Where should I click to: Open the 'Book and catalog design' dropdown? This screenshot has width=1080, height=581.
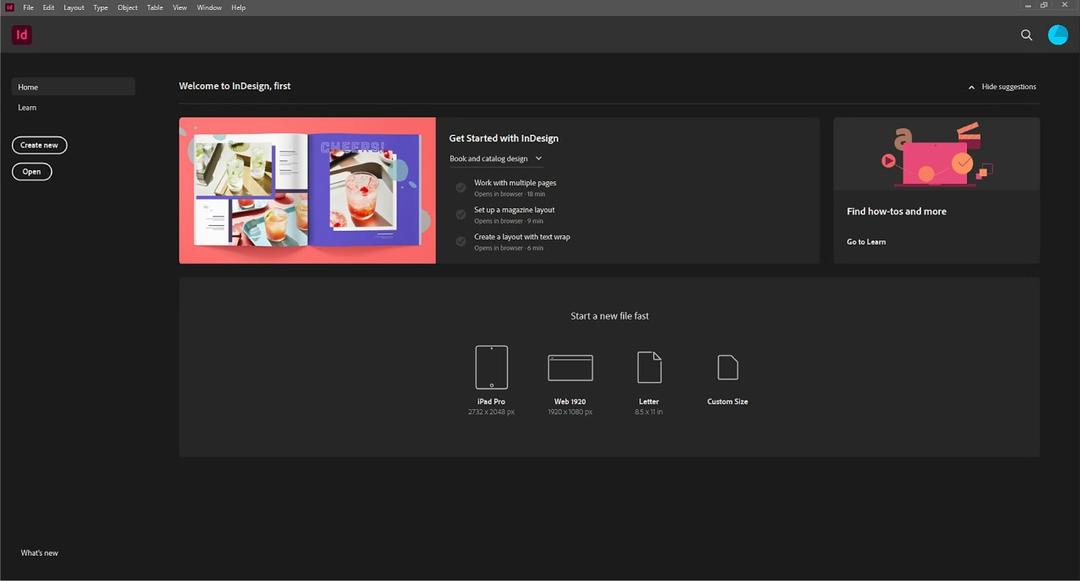point(537,158)
